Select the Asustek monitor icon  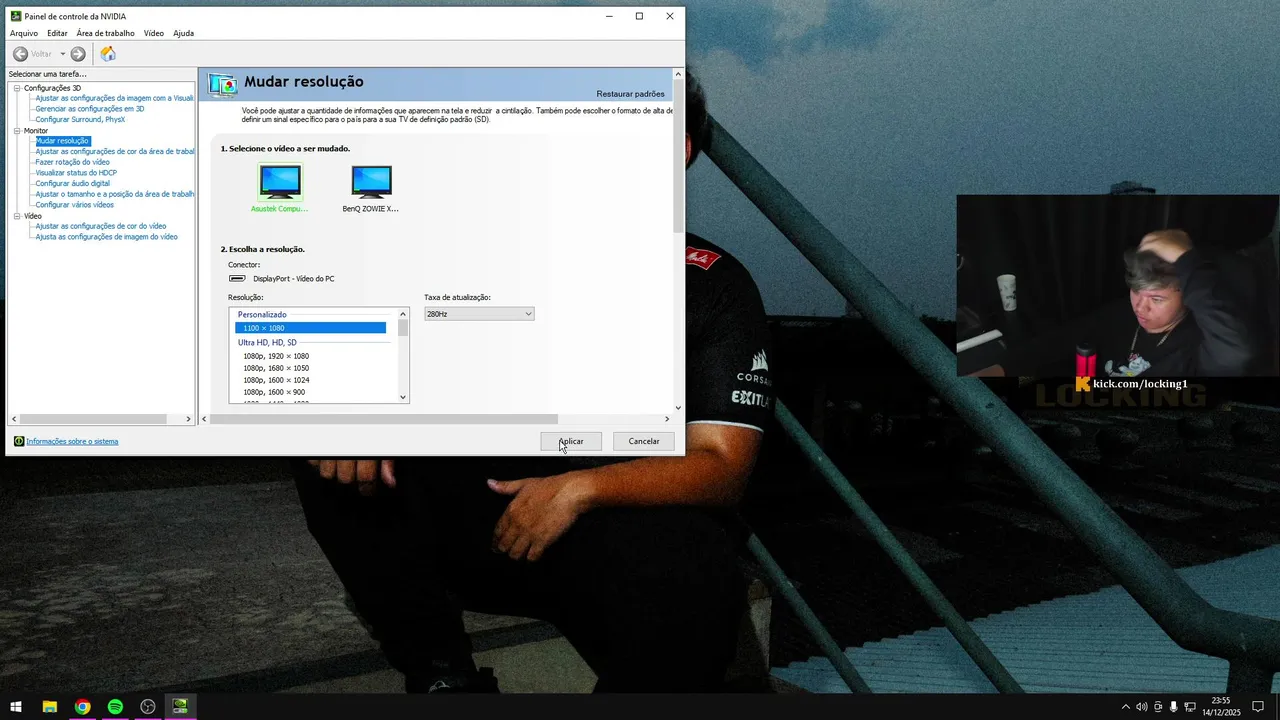(280, 181)
